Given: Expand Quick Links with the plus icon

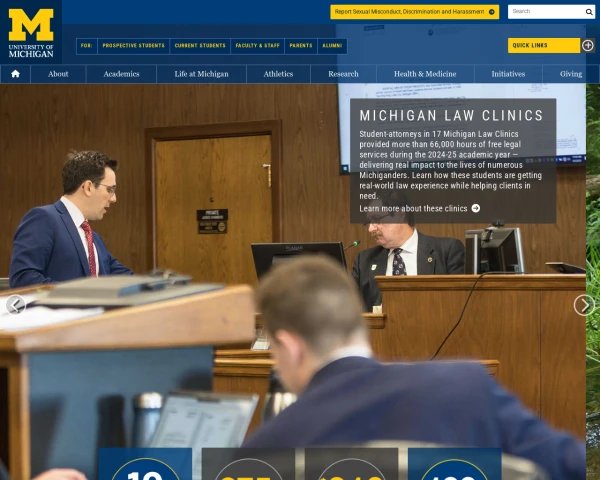Looking at the screenshot, I should tap(588, 46).
